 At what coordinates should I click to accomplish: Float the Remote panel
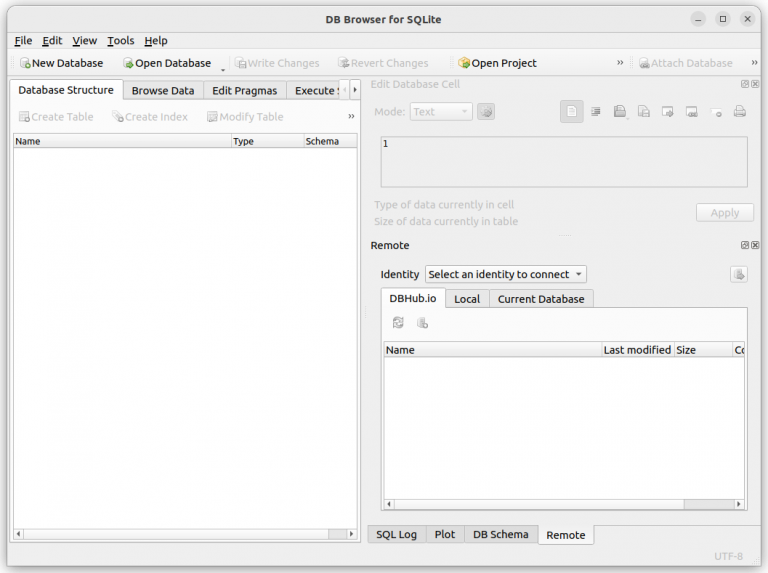pyautogui.click(x=745, y=245)
